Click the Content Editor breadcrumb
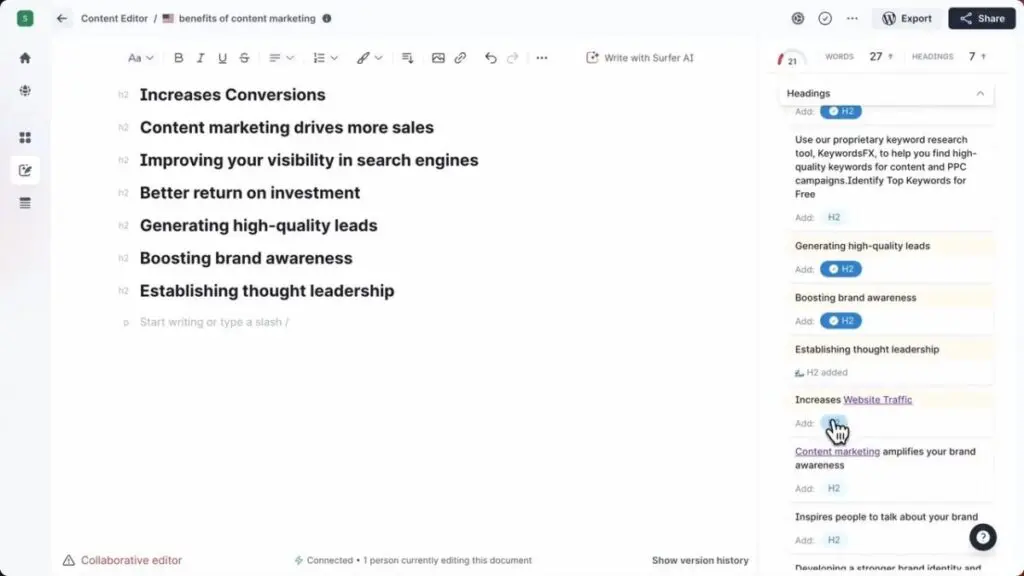The image size is (1024, 576). coord(114,18)
